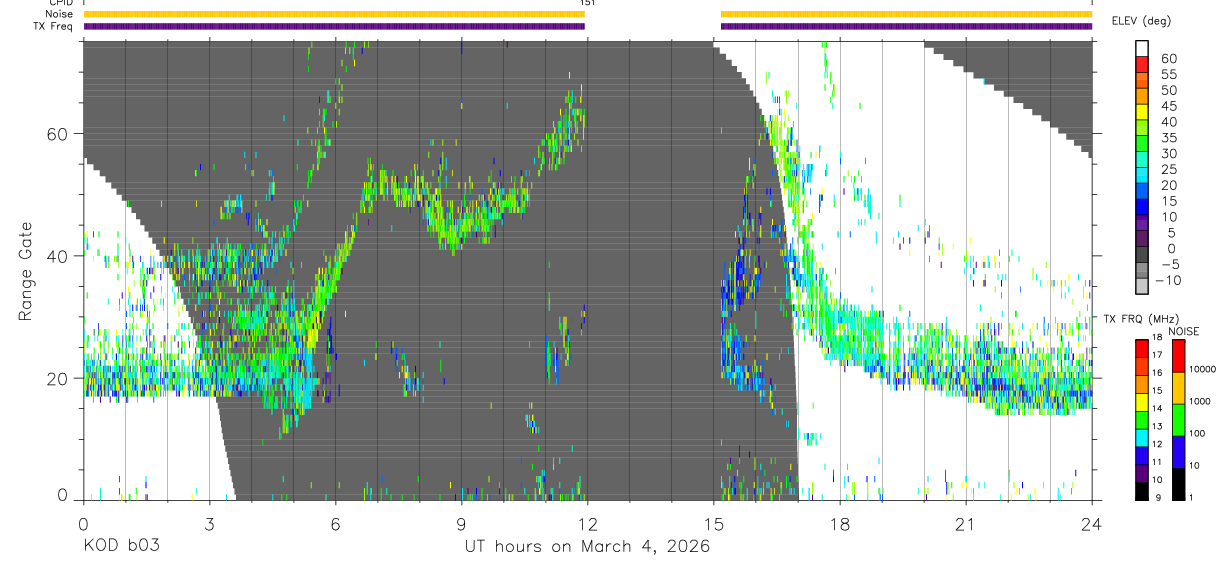
Task: Click the '151' CPID value
Action: 588,3
